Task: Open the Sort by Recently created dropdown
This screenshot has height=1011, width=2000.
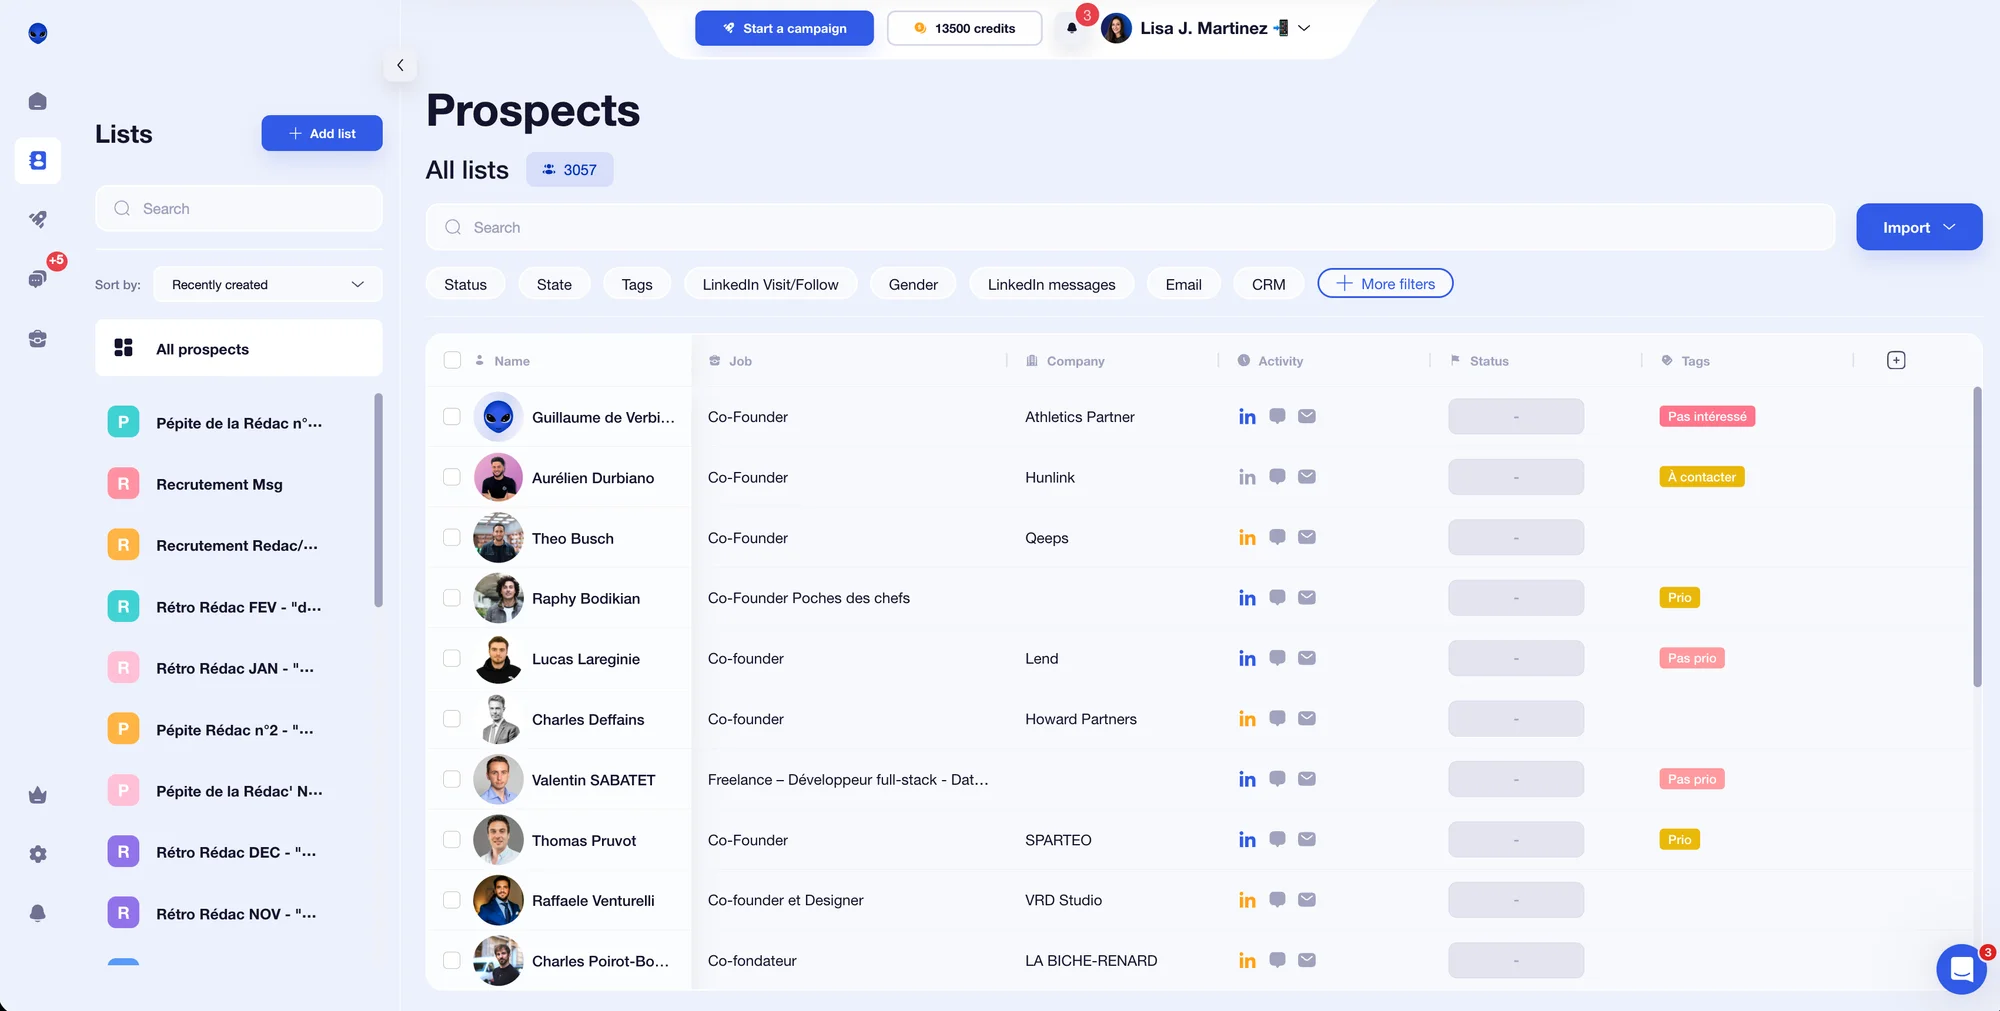Action: (268, 284)
